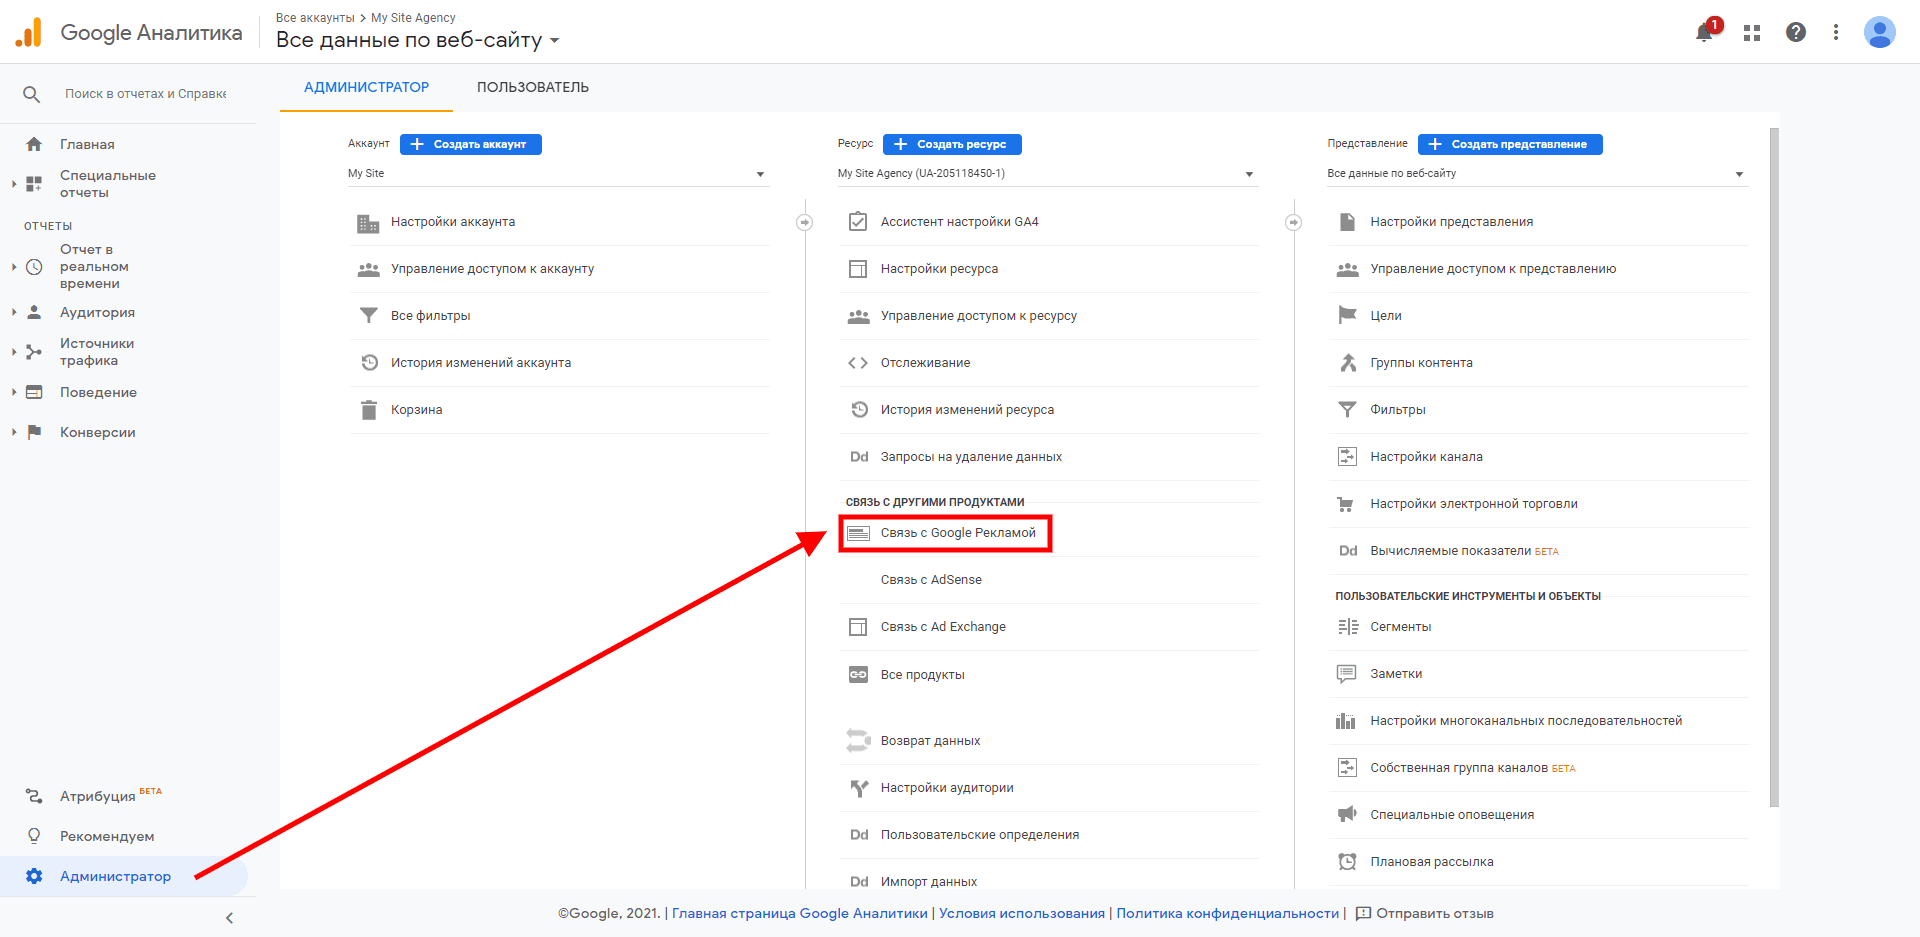Click the search magnifier icon
Screen dimensions: 1920x937
[32, 94]
